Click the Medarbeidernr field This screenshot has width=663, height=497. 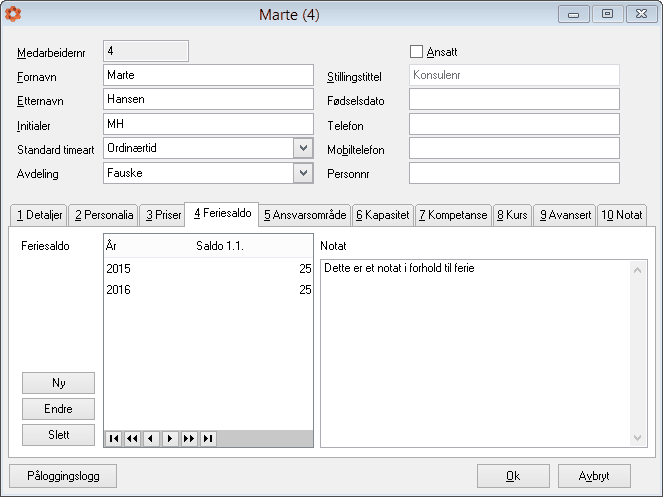pyautogui.click(x=146, y=51)
